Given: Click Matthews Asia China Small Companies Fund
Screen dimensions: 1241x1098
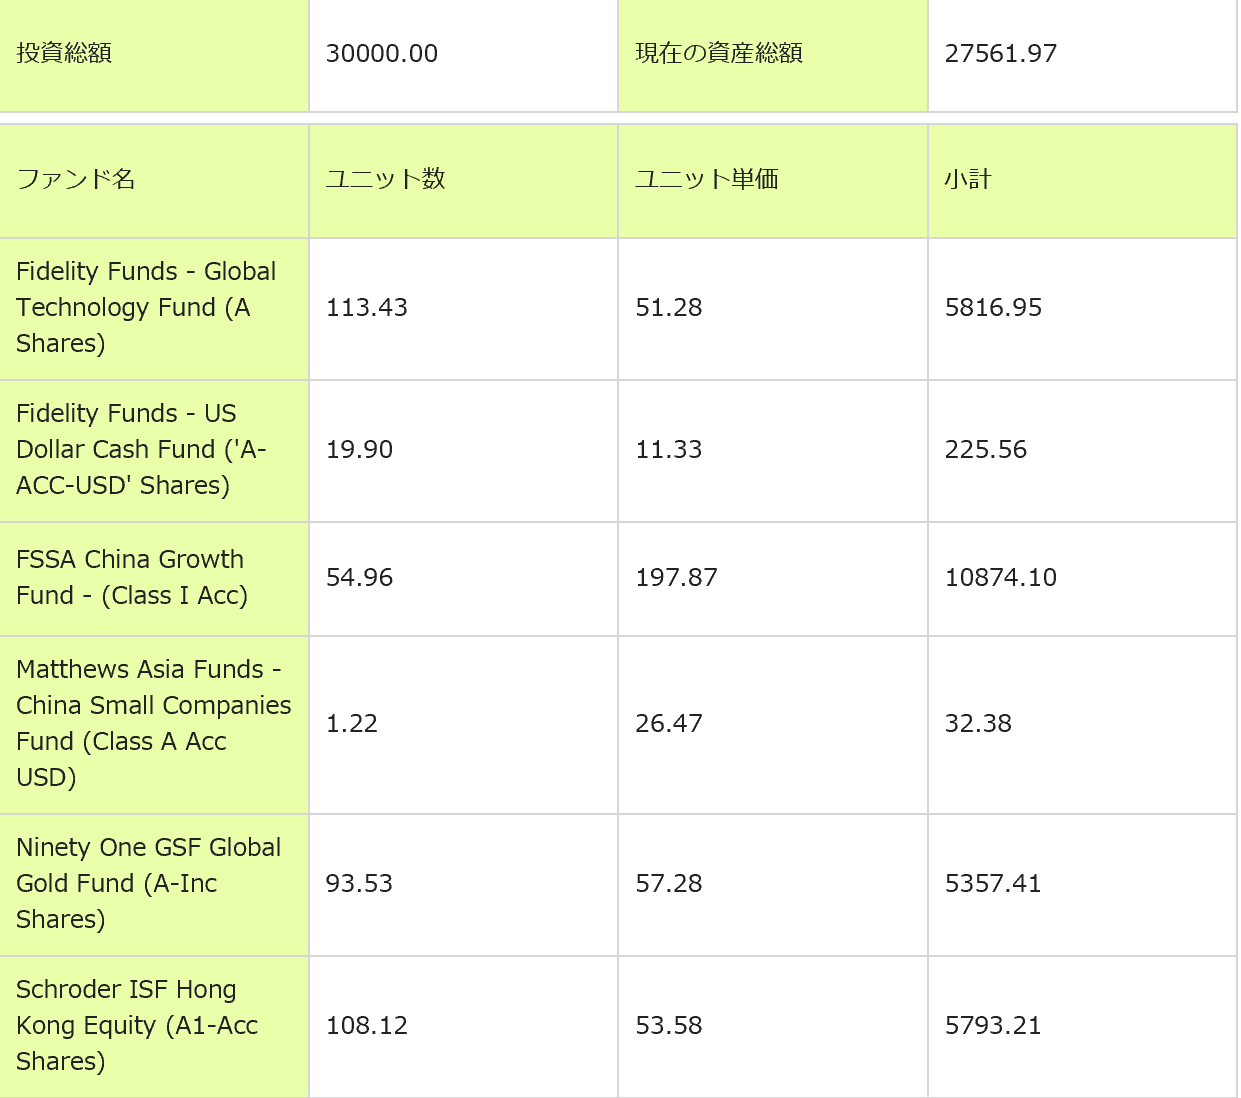Looking at the screenshot, I should 153,723.
